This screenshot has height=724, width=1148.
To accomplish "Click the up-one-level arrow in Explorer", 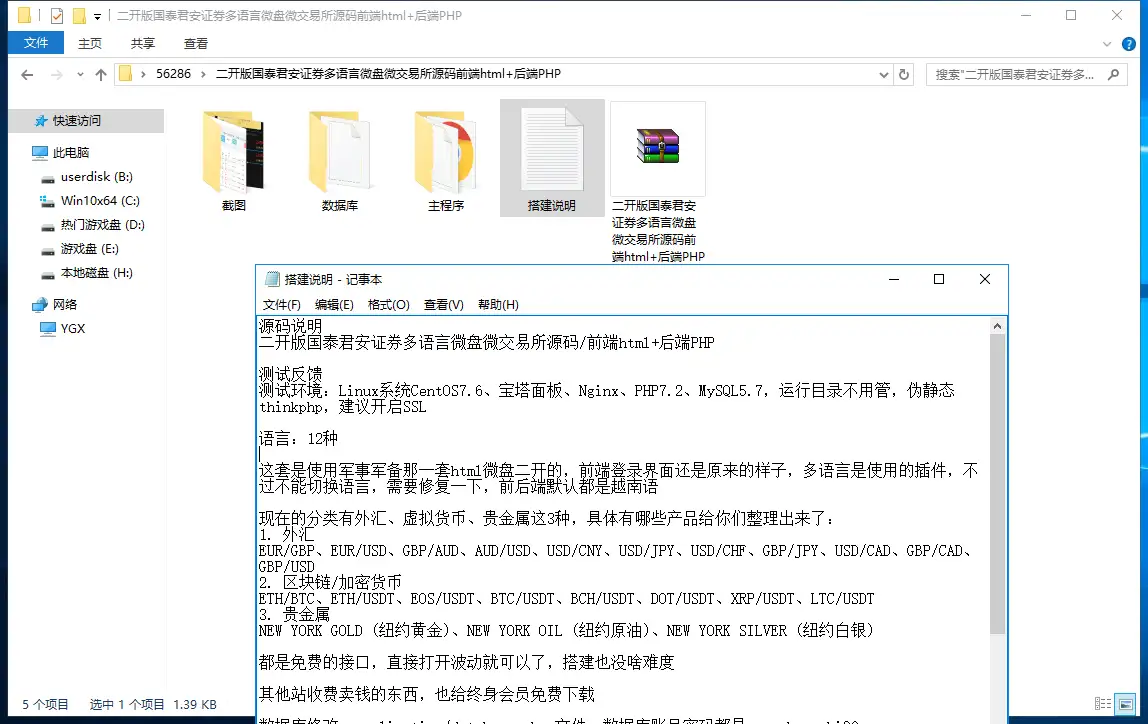I will coord(101,73).
